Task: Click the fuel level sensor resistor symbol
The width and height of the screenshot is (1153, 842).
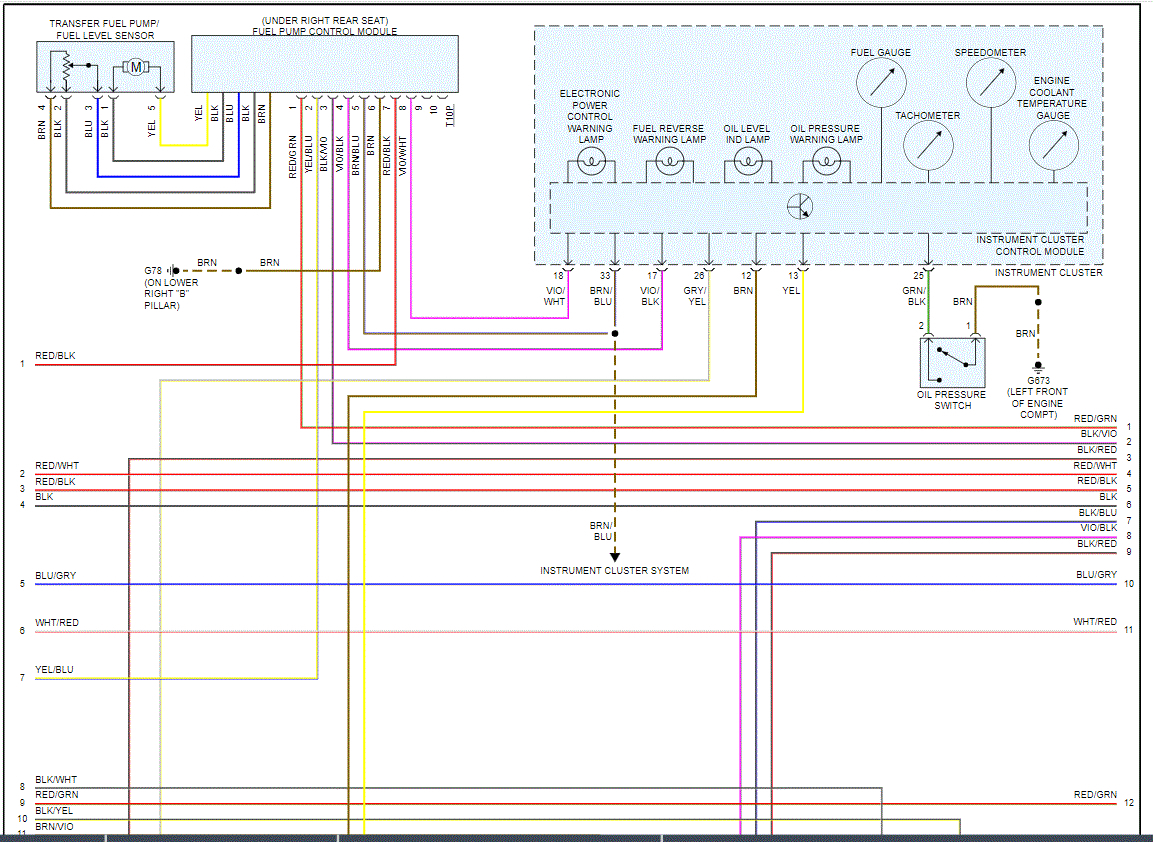Action: [x=66, y=67]
